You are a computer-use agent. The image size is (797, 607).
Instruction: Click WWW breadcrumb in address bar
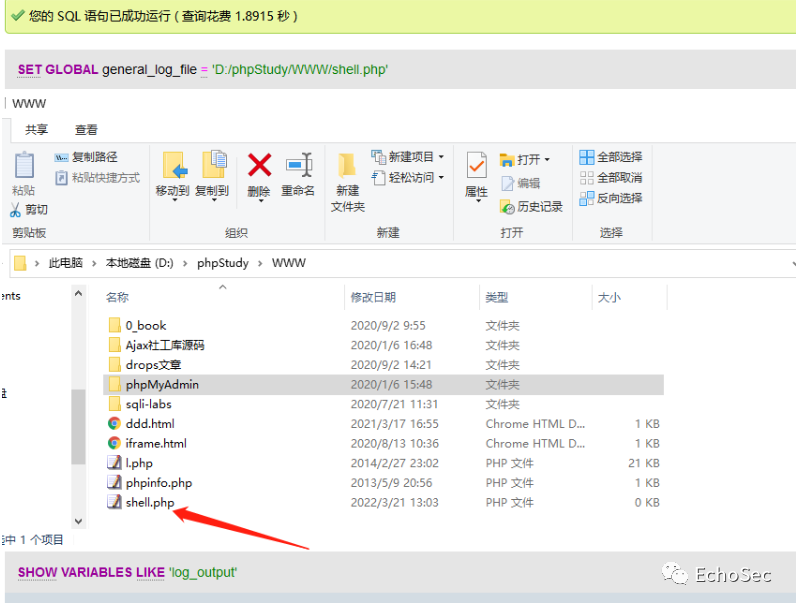tap(289, 263)
